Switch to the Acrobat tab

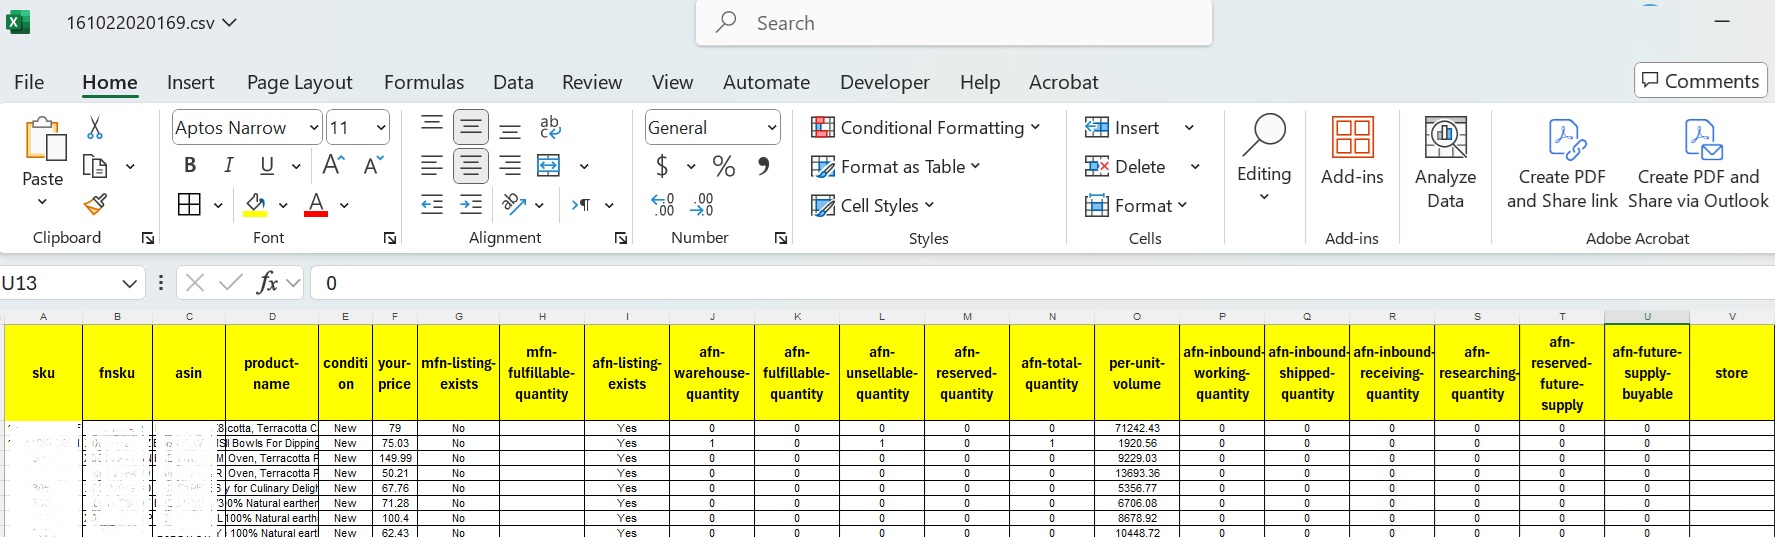1063,82
